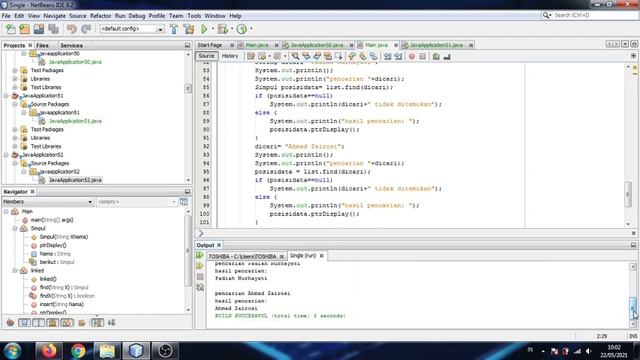
Task: Toggle Show Inherited Members filter in Navigator
Action: (x=10, y=323)
